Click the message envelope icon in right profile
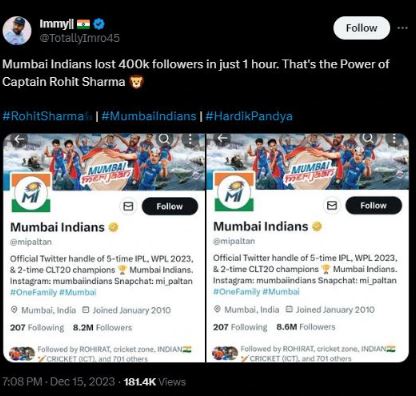 (x=332, y=205)
